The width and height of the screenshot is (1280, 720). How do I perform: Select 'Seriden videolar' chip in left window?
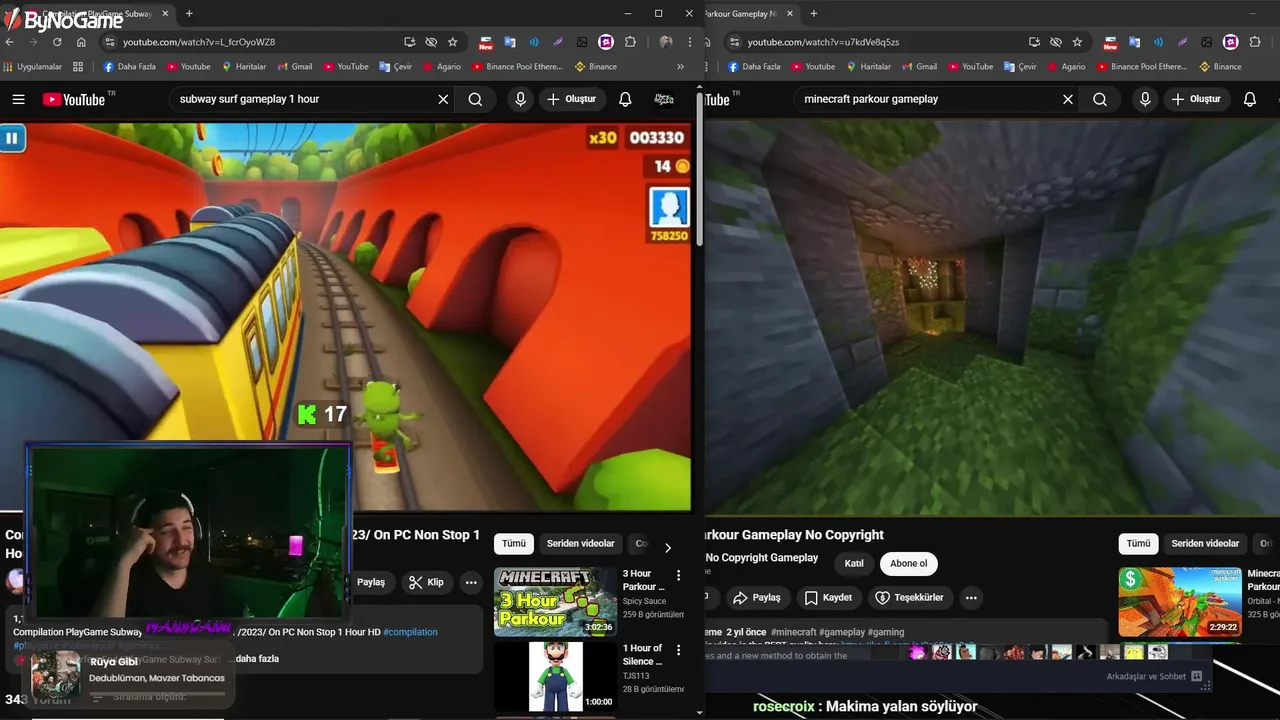(580, 544)
